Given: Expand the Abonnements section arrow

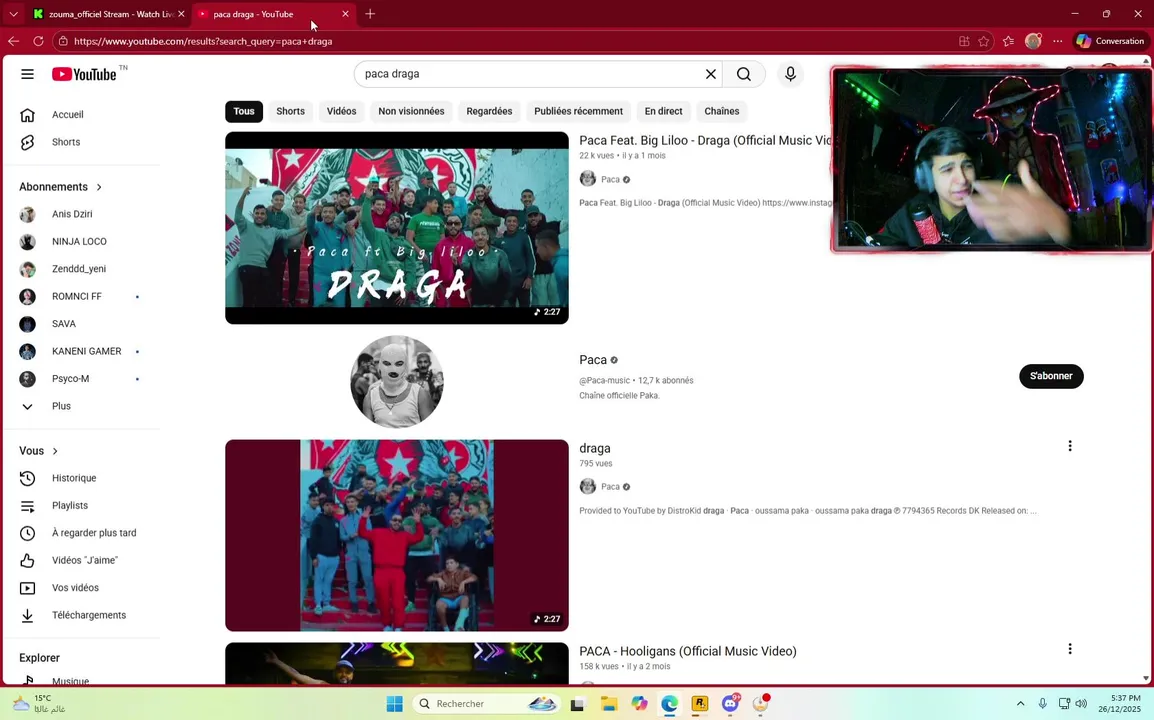Looking at the screenshot, I should coord(99,187).
